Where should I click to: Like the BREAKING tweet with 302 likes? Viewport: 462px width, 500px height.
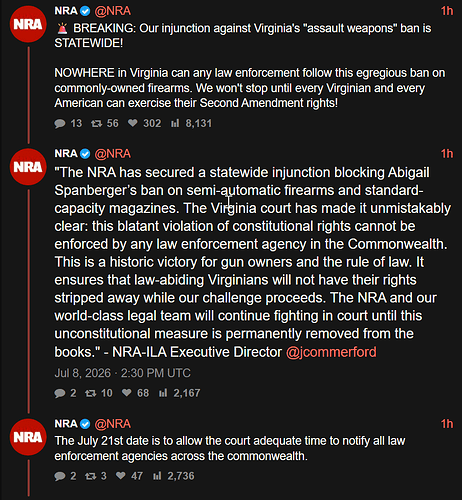[x=133, y=123]
